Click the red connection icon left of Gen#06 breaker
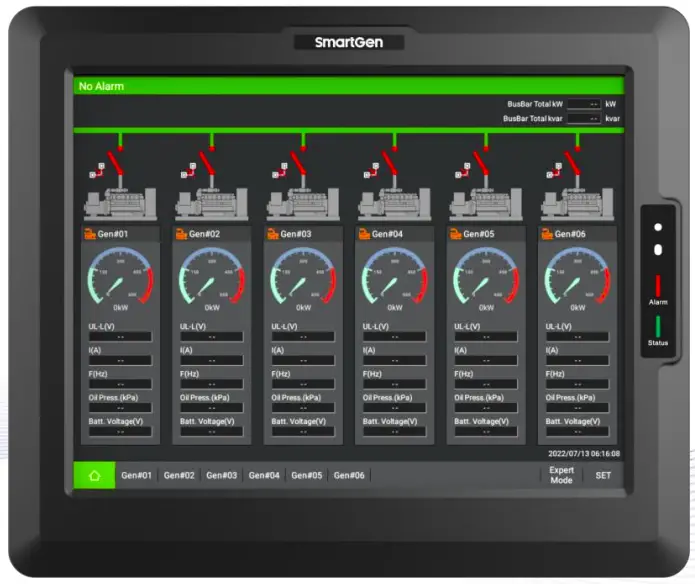 554,171
